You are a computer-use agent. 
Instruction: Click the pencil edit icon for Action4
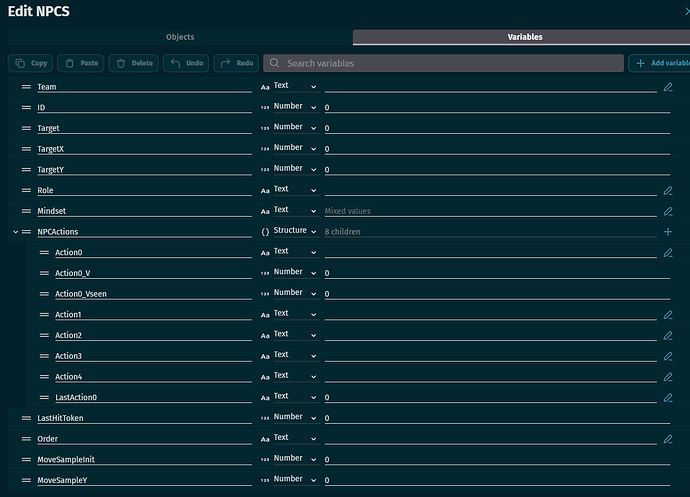pyautogui.click(x=668, y=377)
